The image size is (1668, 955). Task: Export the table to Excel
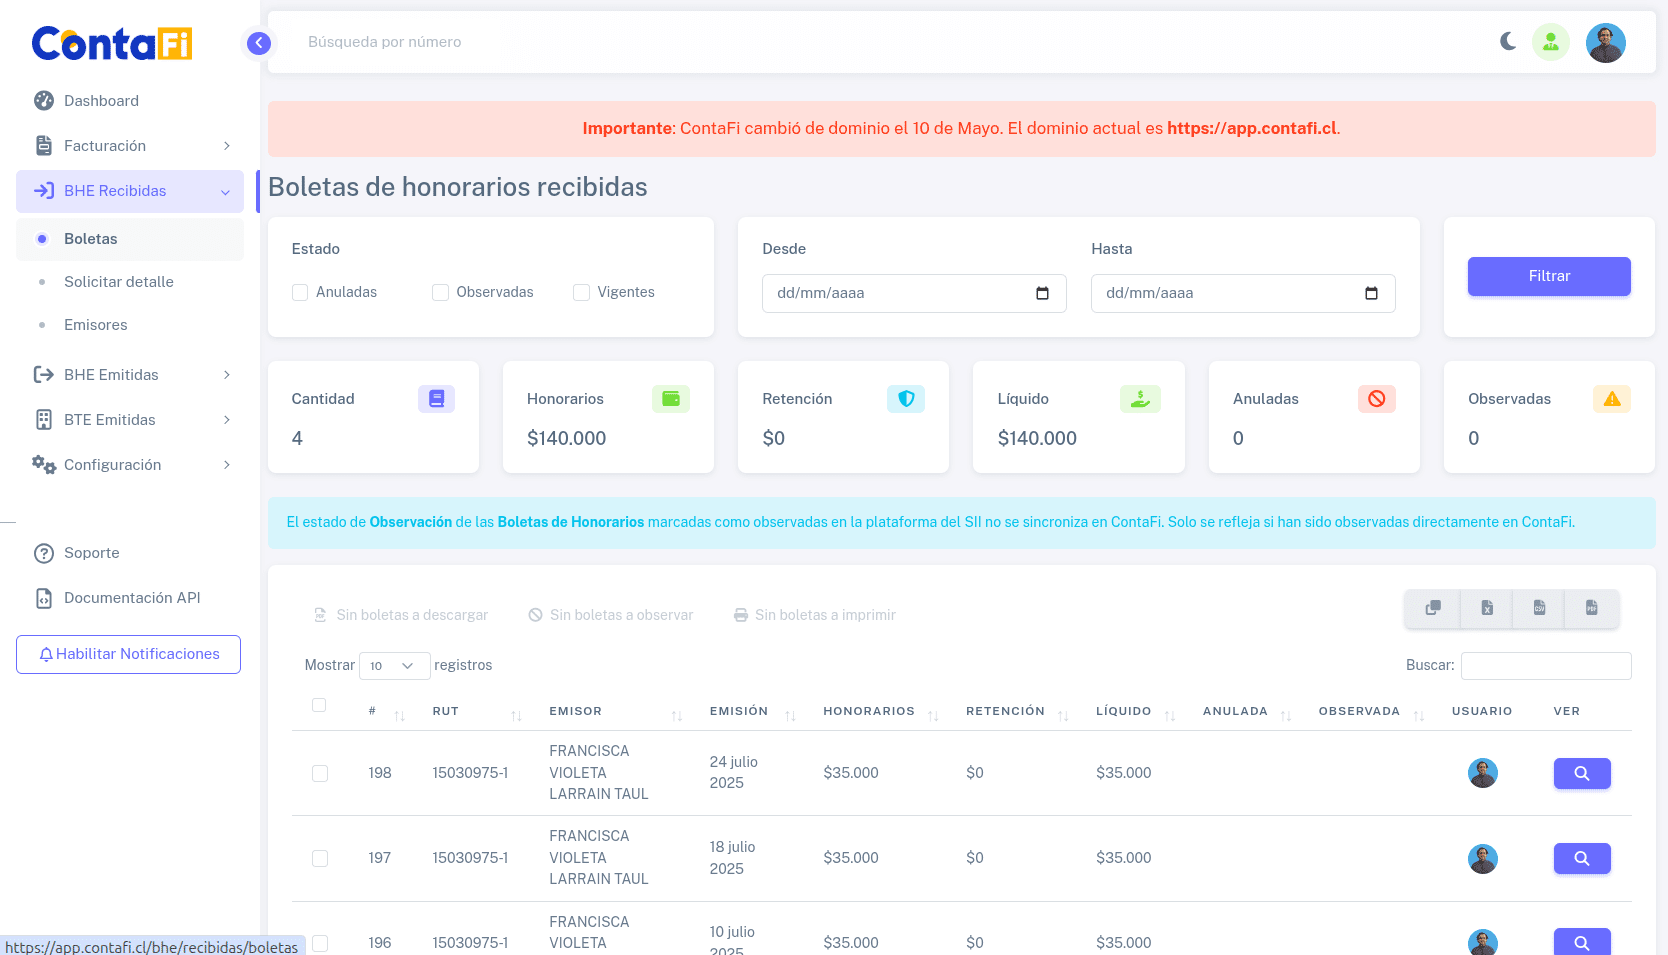point(1486,608)
